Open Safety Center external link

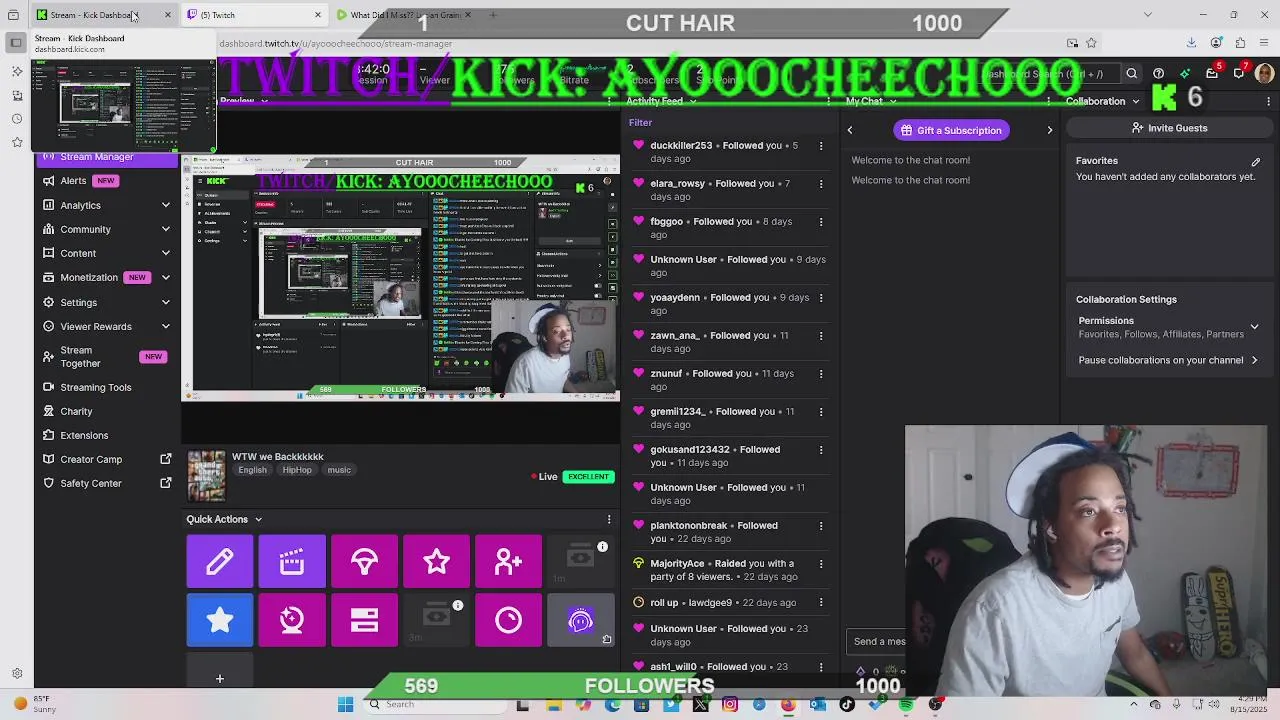click(x=166, y=483)
